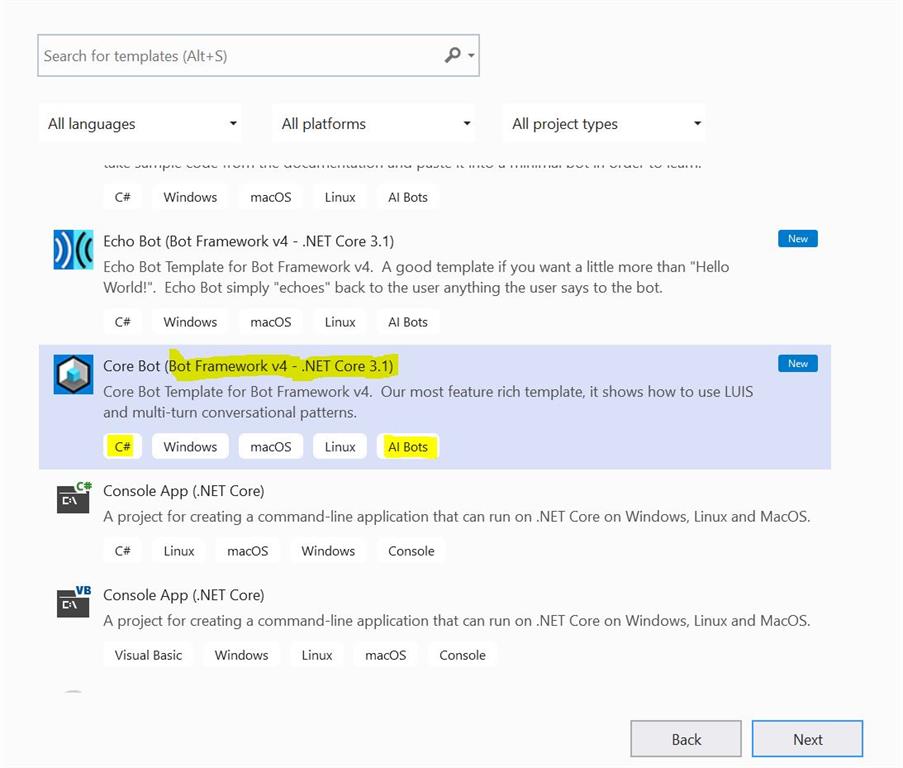Click the New badge on Echo Bot
Viewport: 903px width, 768px height.
797,238
